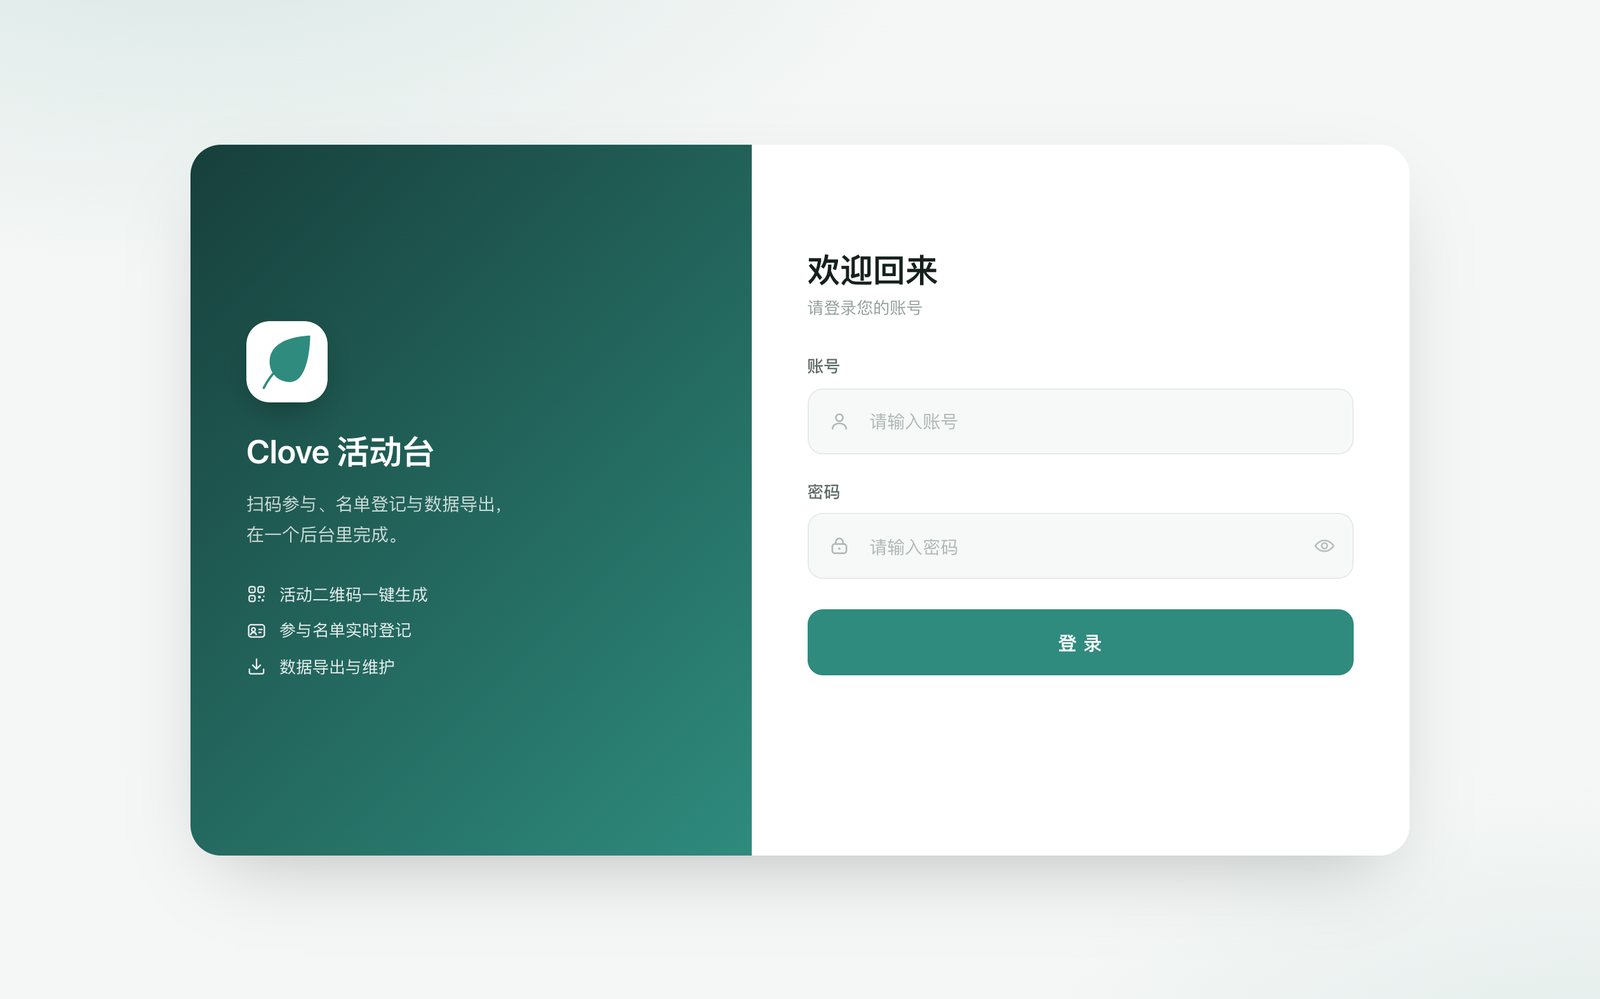Click the 账号 field label

point(823,366)
